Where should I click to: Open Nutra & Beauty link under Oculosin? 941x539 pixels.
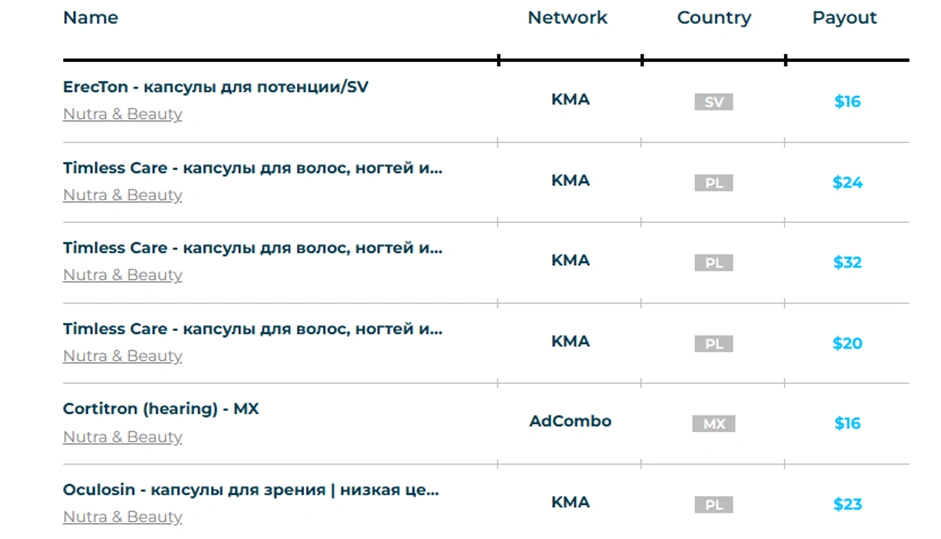122,517
